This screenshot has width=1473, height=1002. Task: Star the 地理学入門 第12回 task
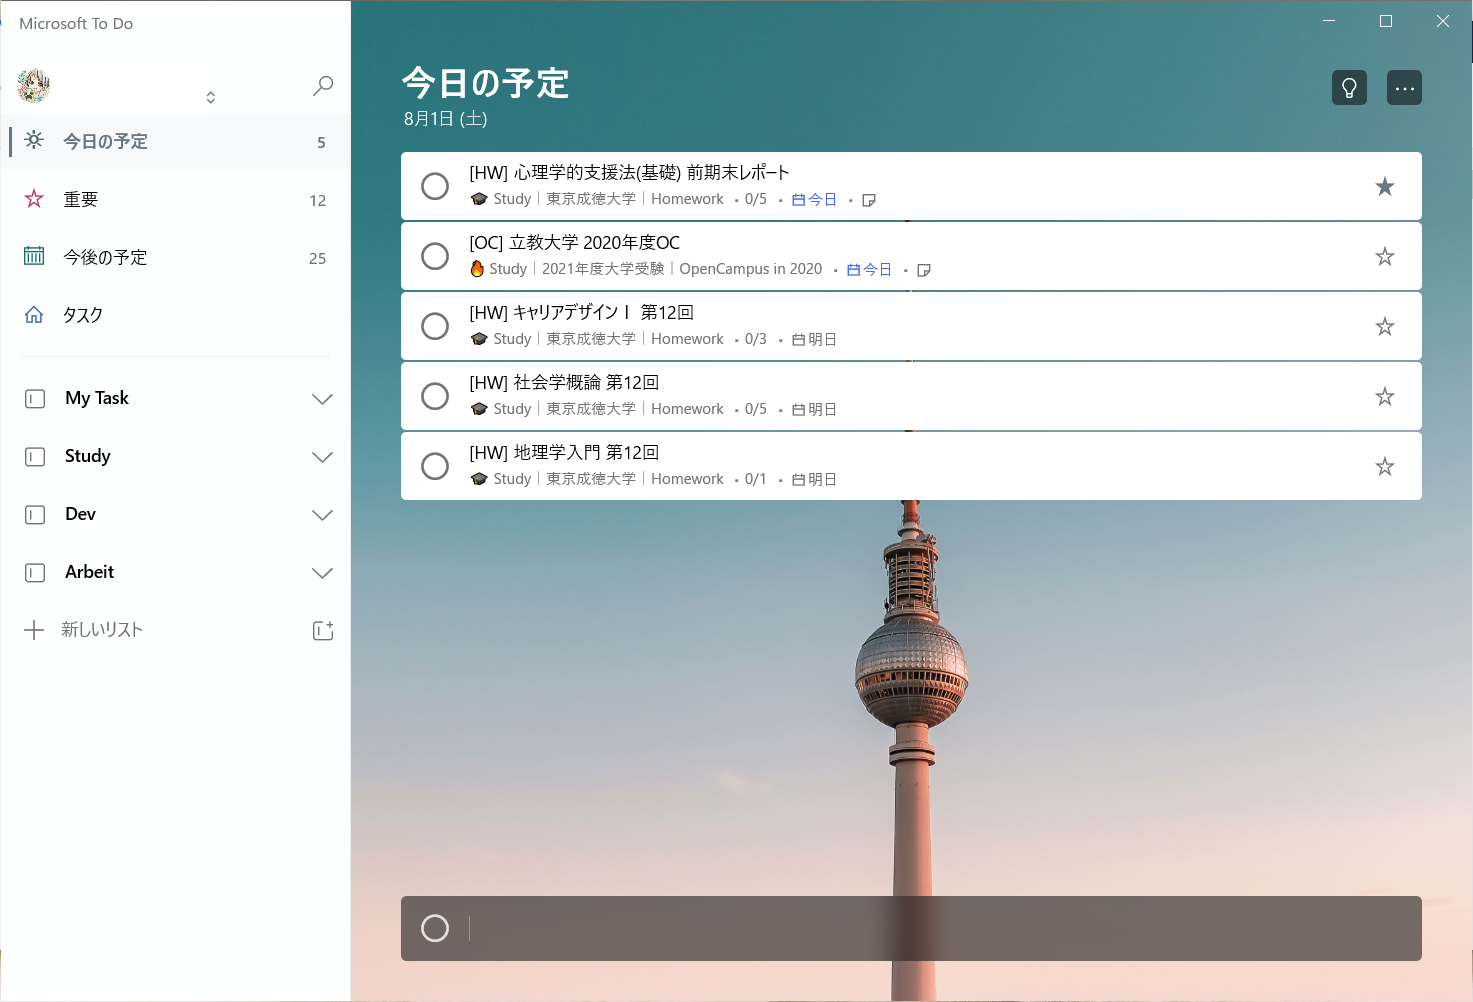1384,467
